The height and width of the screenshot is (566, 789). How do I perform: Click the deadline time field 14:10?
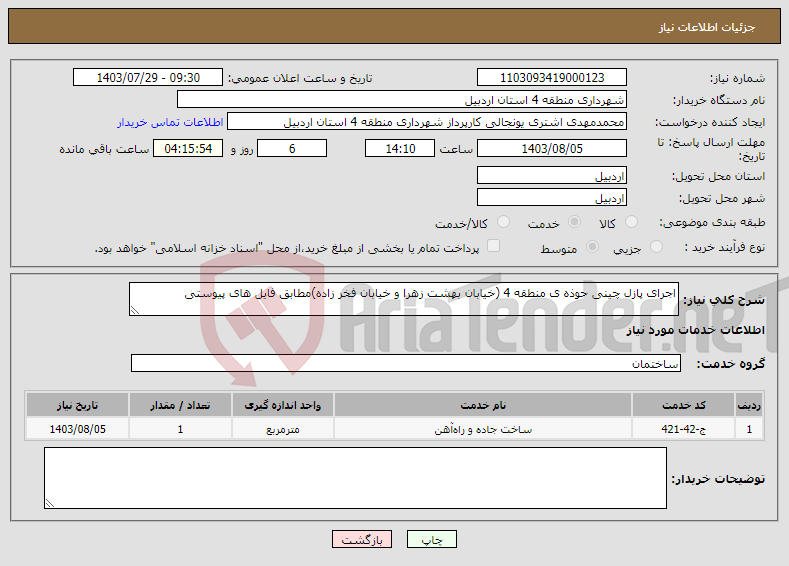(x=400, y=148)
